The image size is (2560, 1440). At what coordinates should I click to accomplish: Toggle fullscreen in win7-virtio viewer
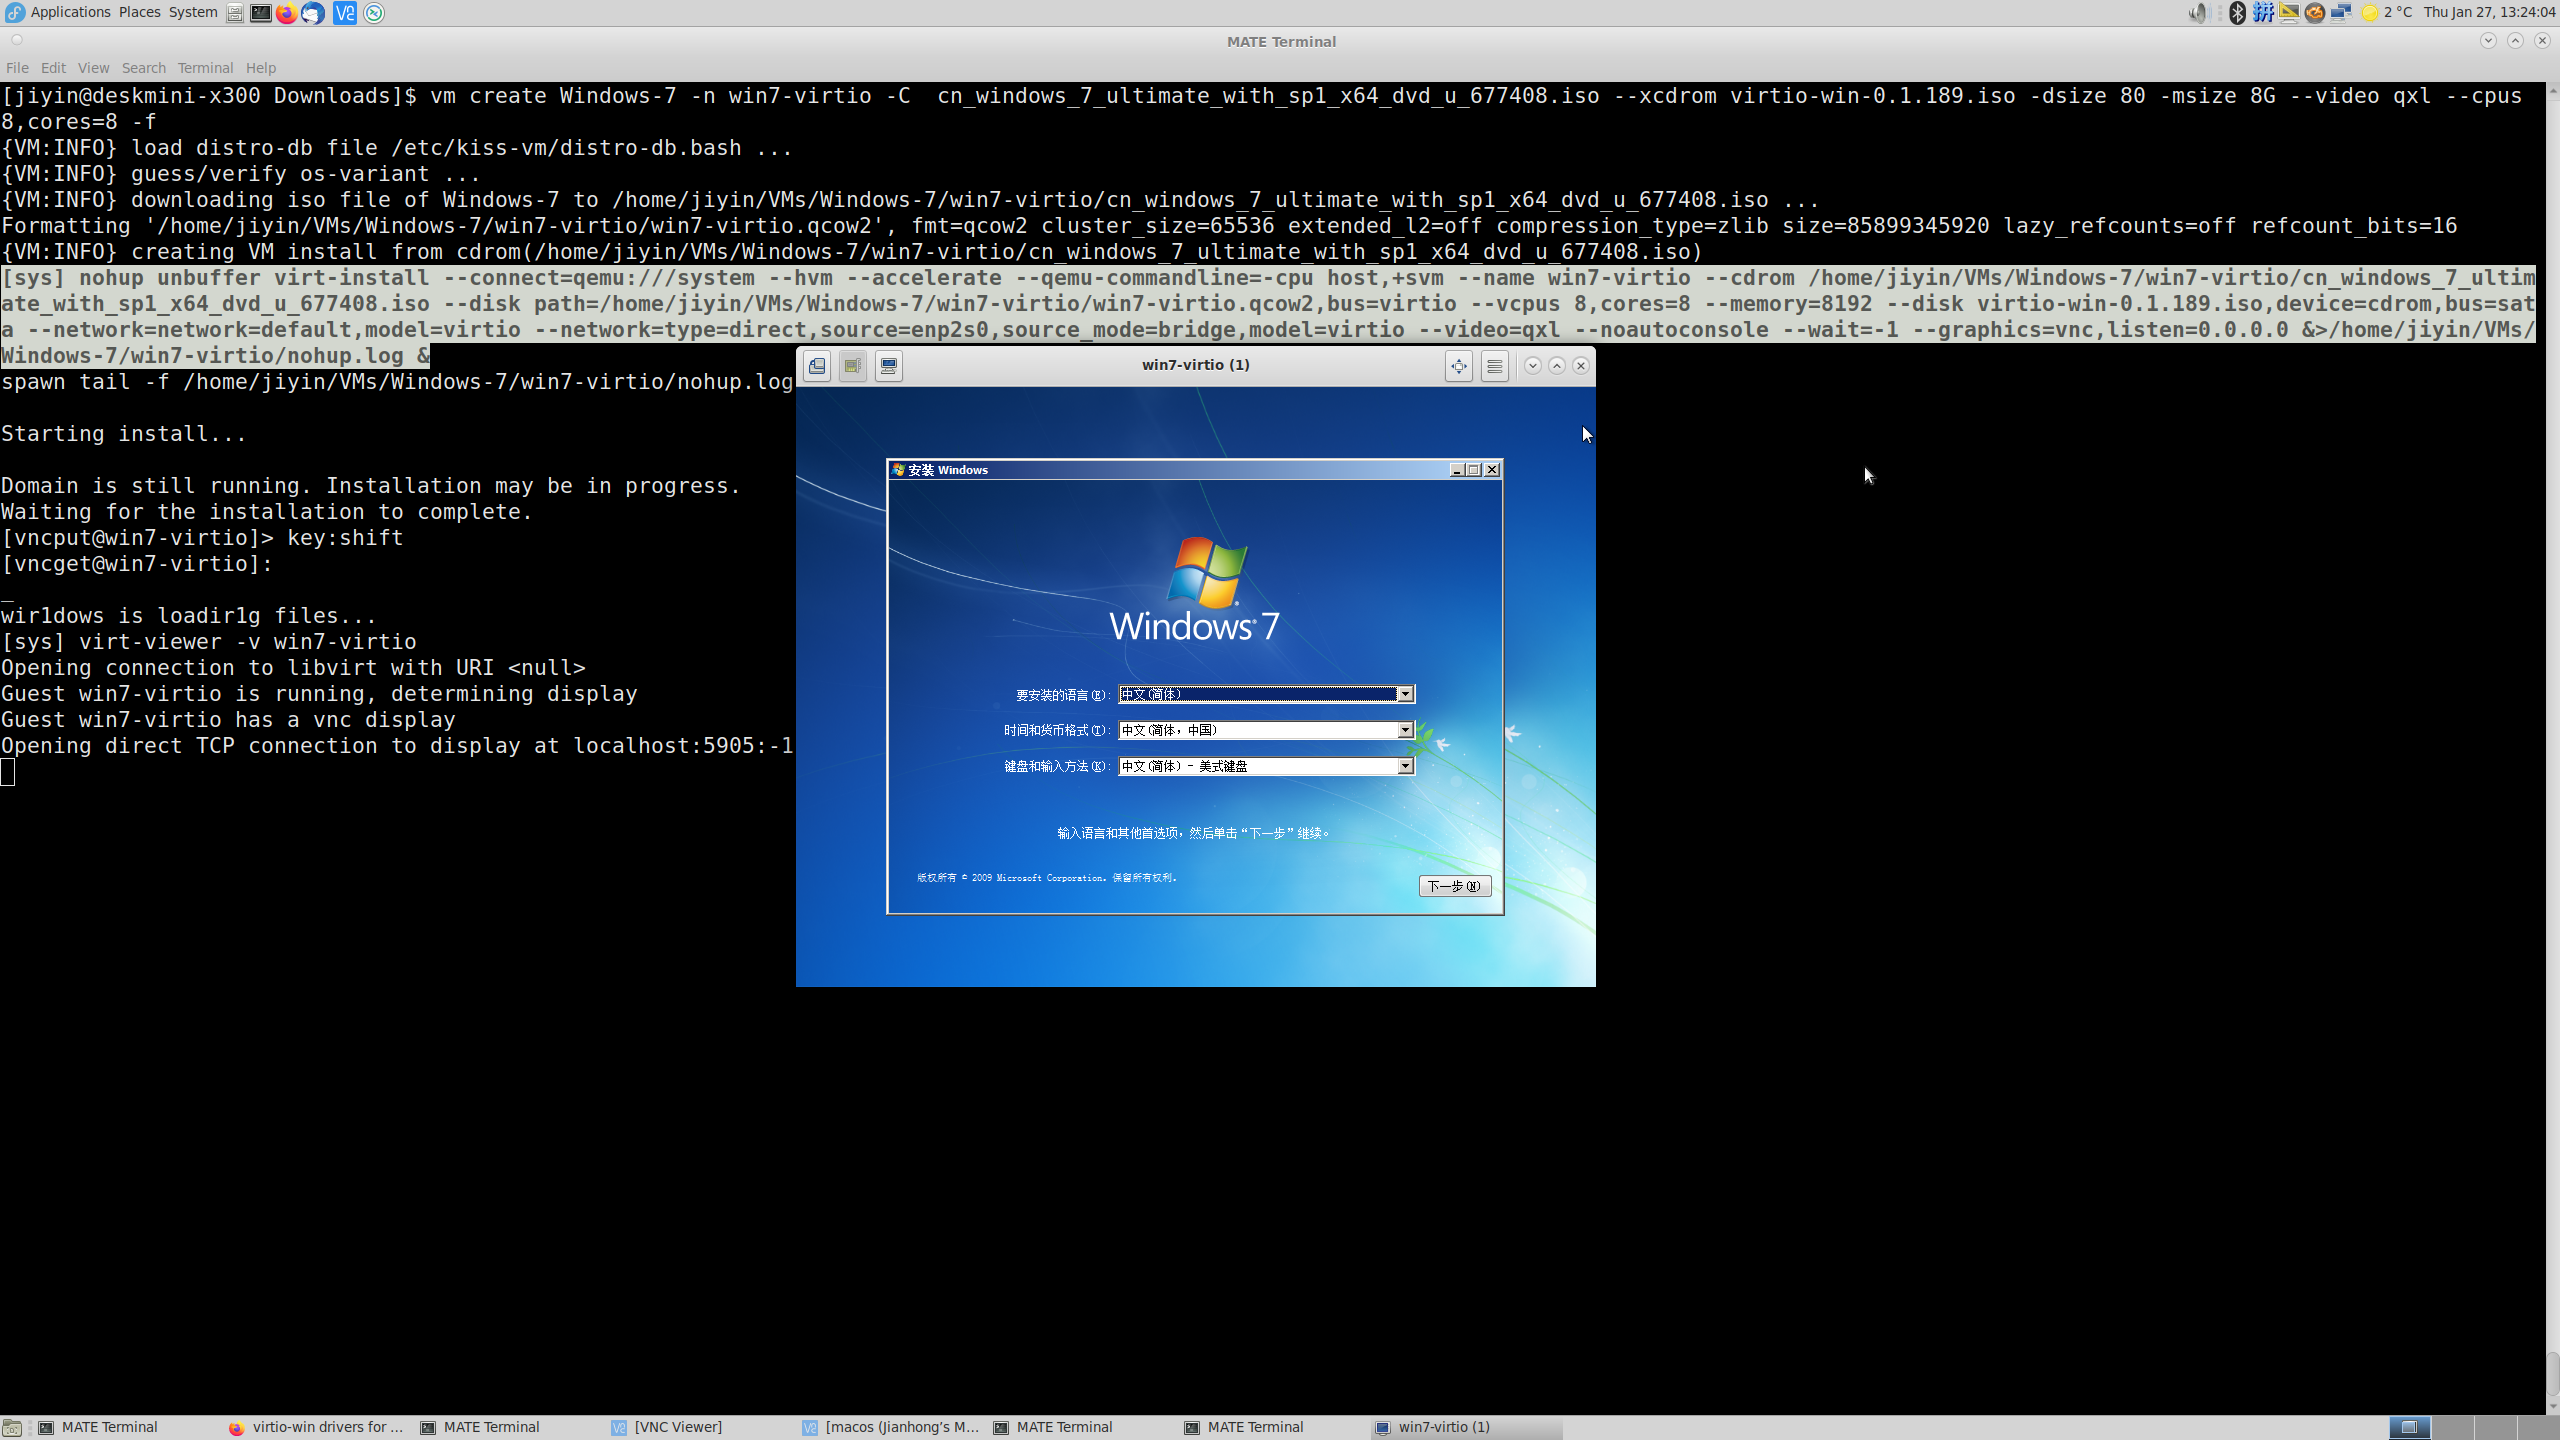1459,366
